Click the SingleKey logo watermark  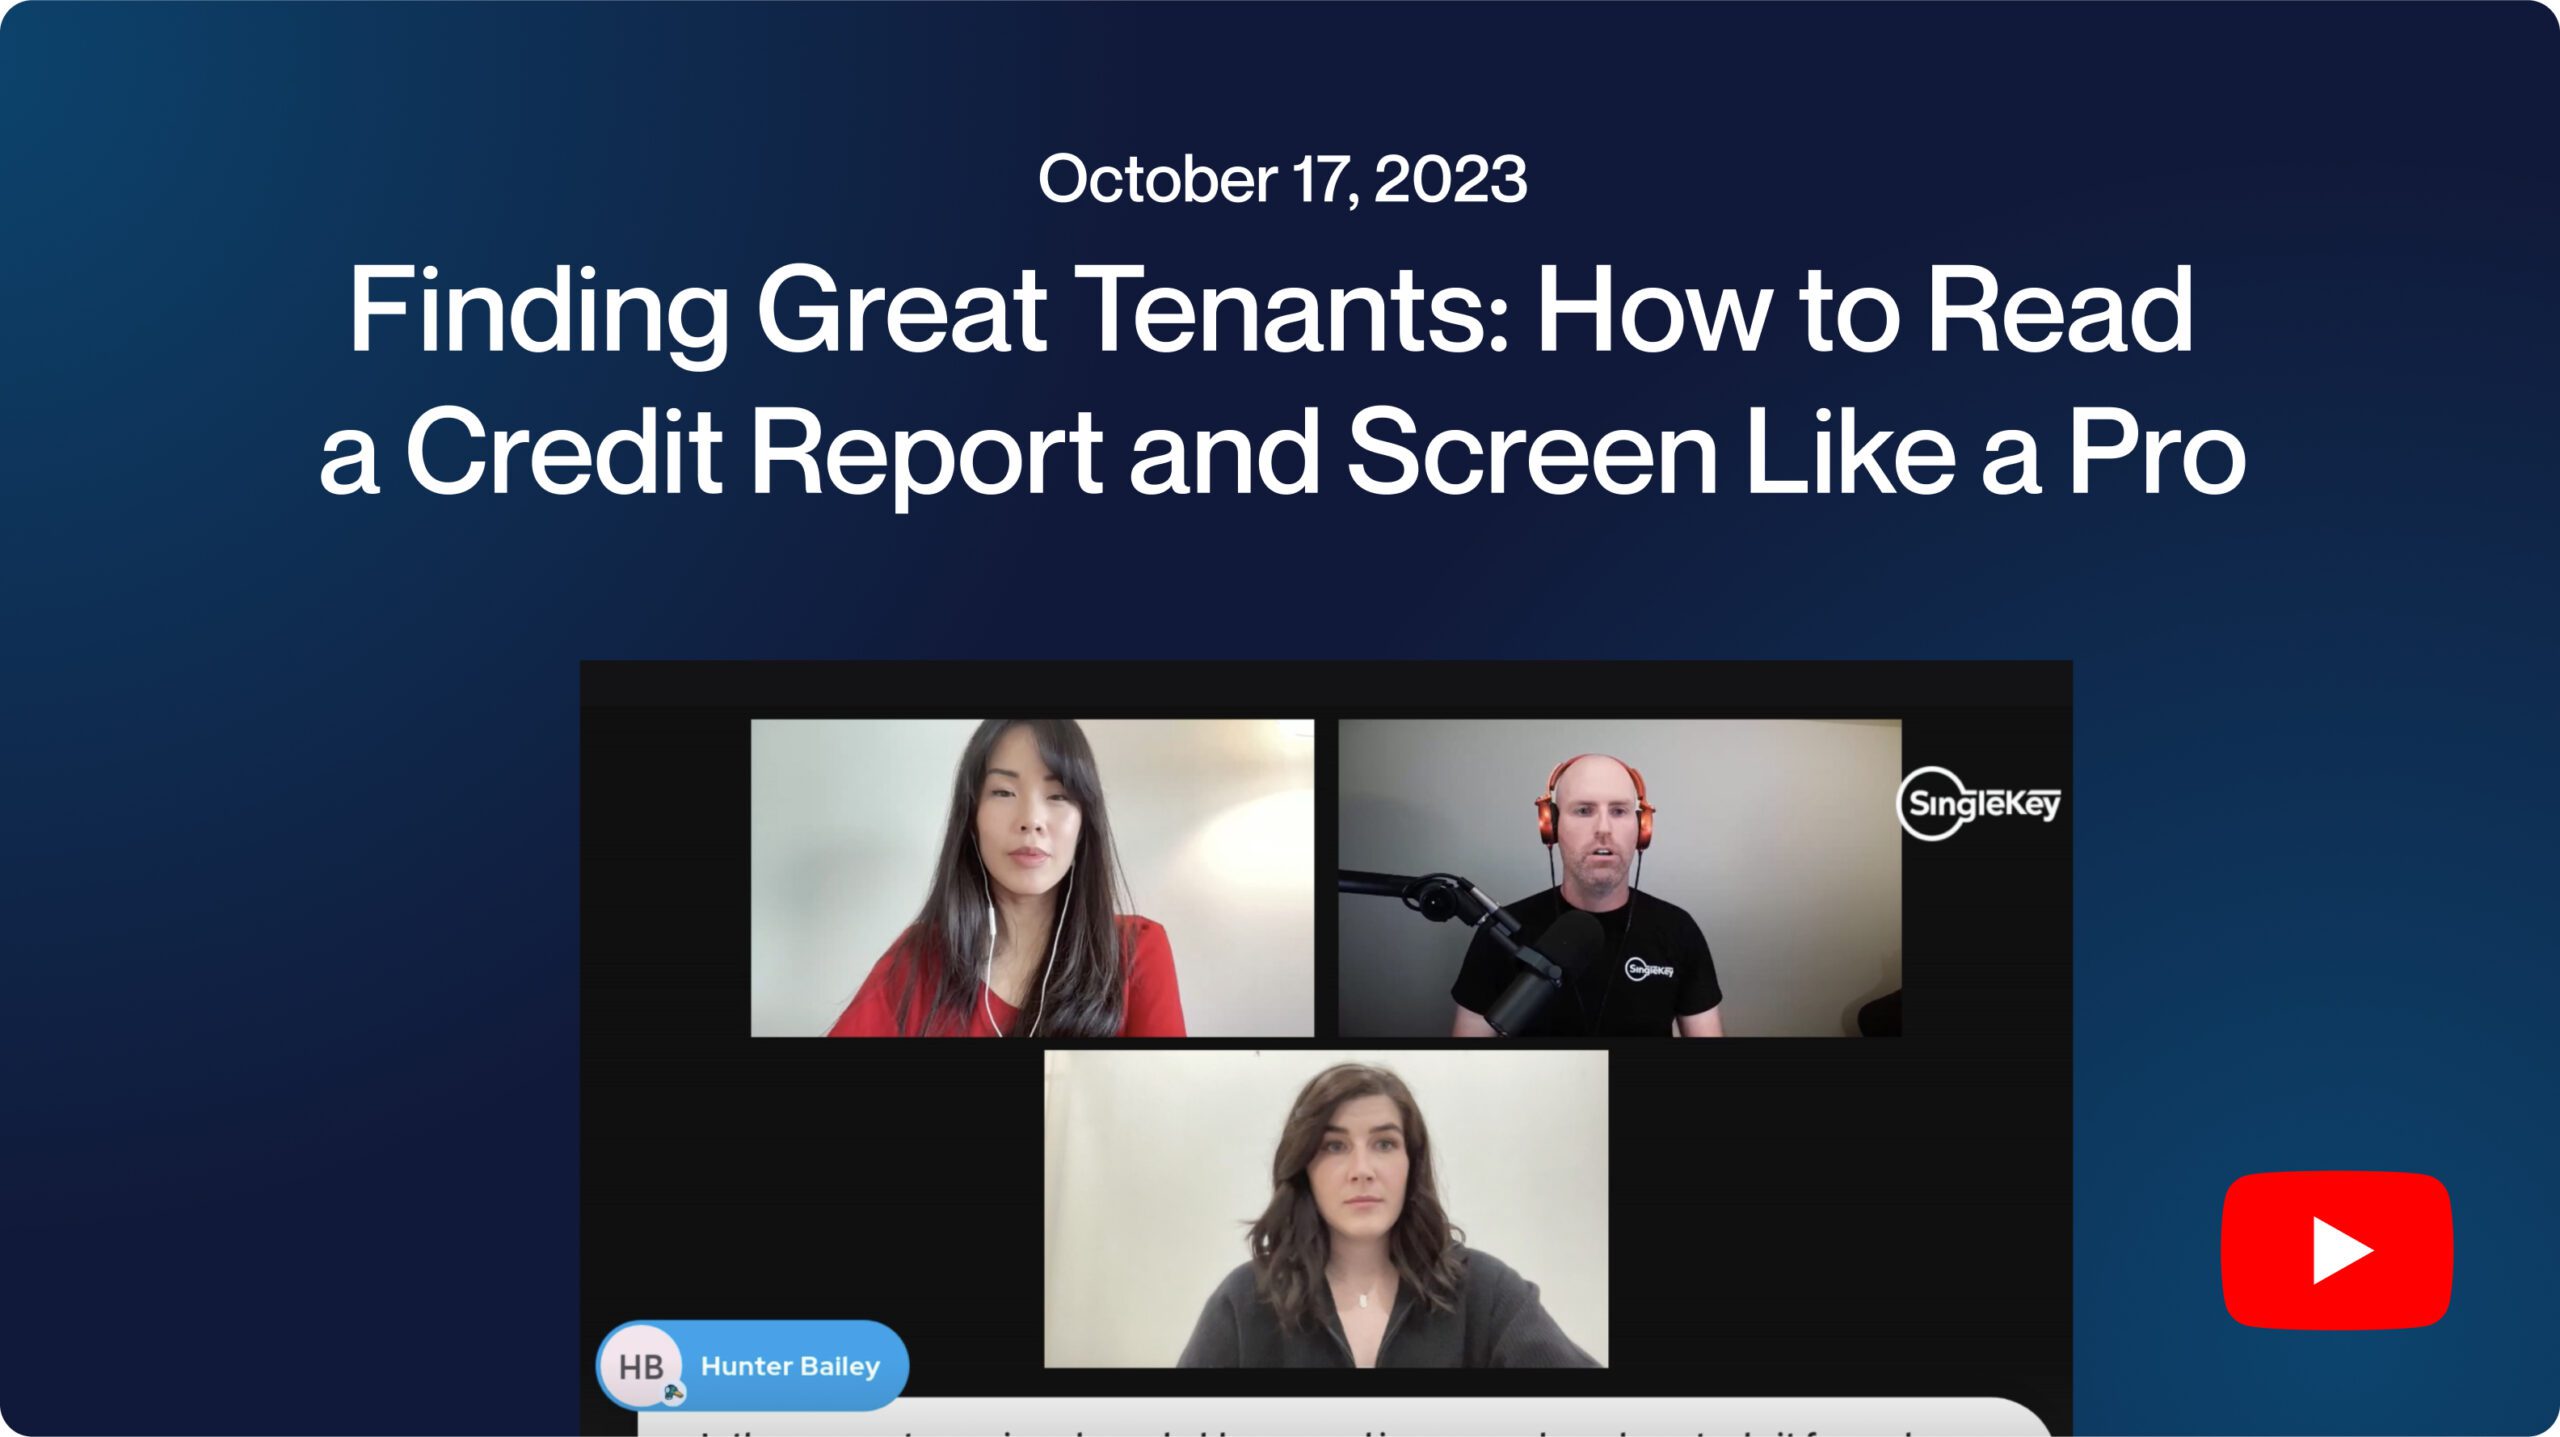click(1978, 803)
